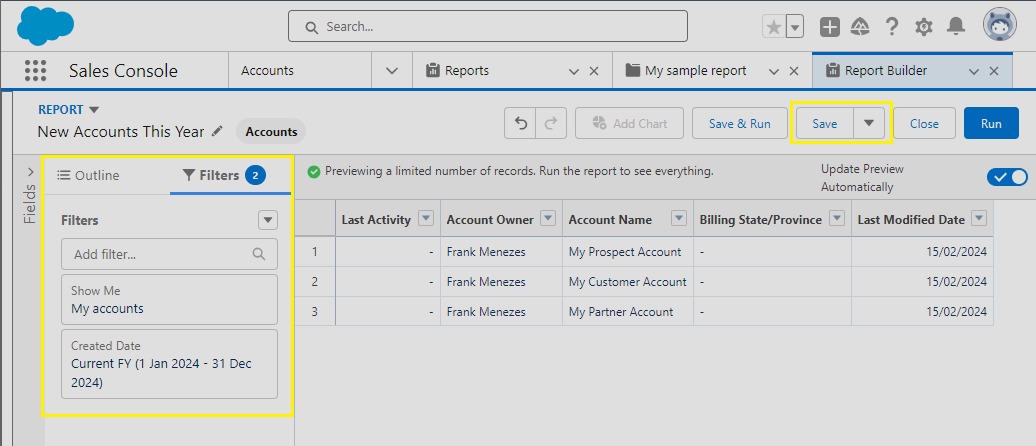
Task: Switch to the Reports tab
Action: [x=466, y=71]
